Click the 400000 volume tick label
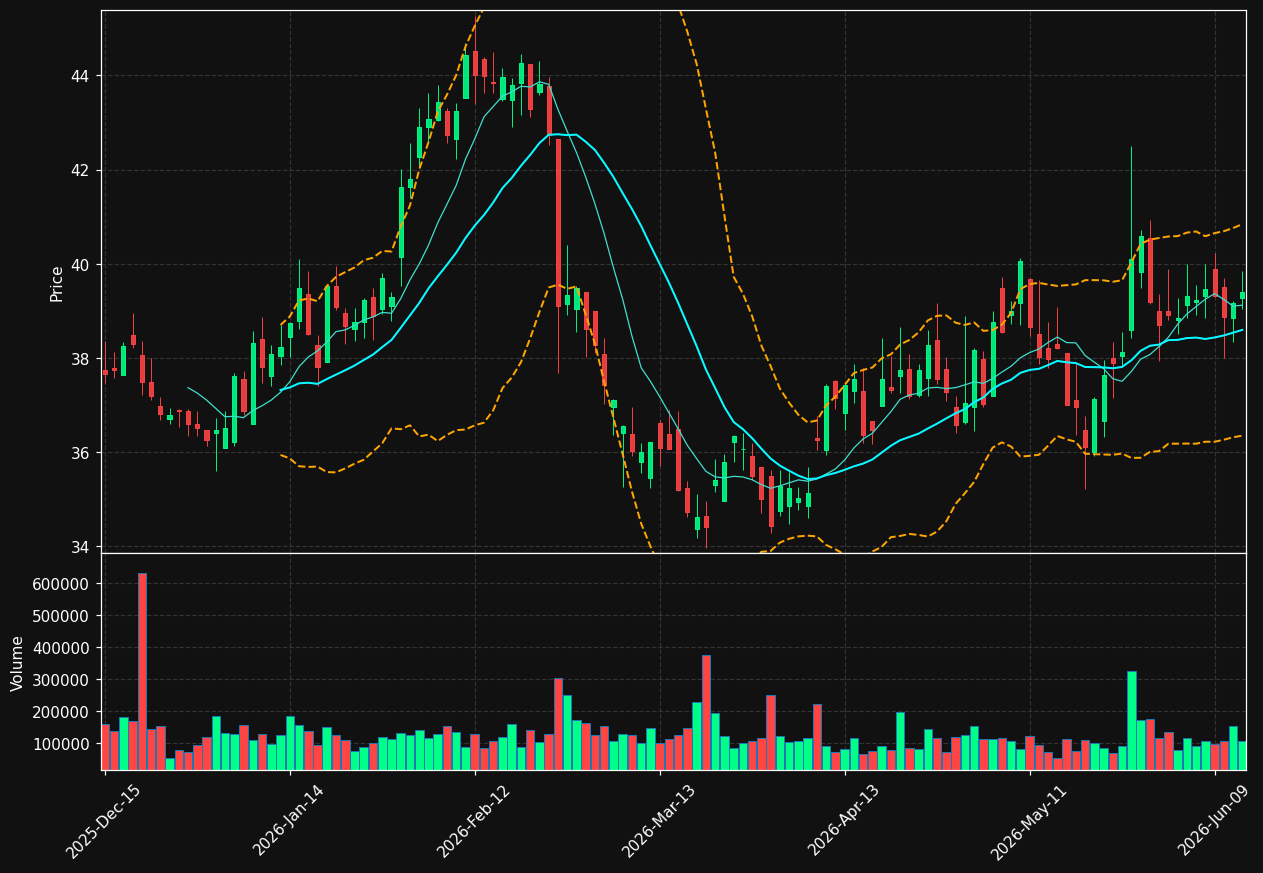The height and width of the screenshot is (873, 1263). [x=62, y=648]
